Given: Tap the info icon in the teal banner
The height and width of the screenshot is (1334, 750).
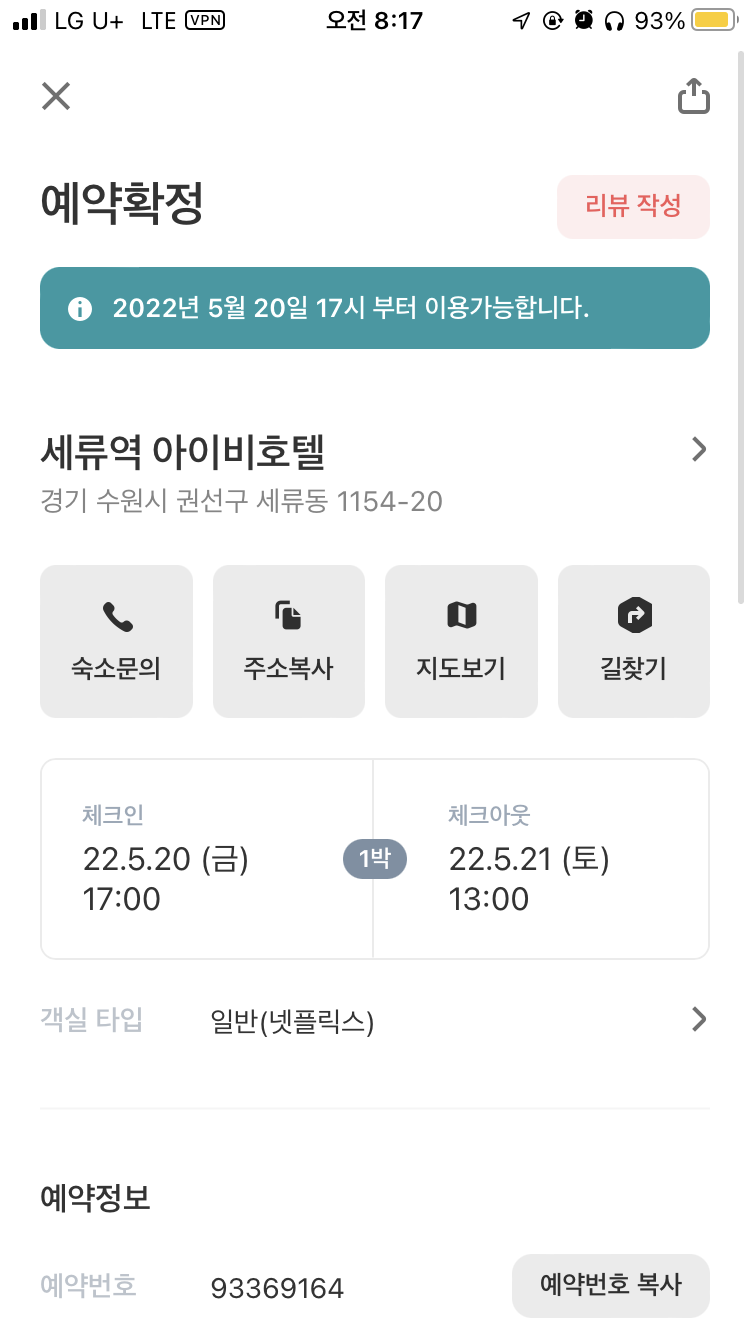Looking at the screenshot, I should (x=80, y=309).
